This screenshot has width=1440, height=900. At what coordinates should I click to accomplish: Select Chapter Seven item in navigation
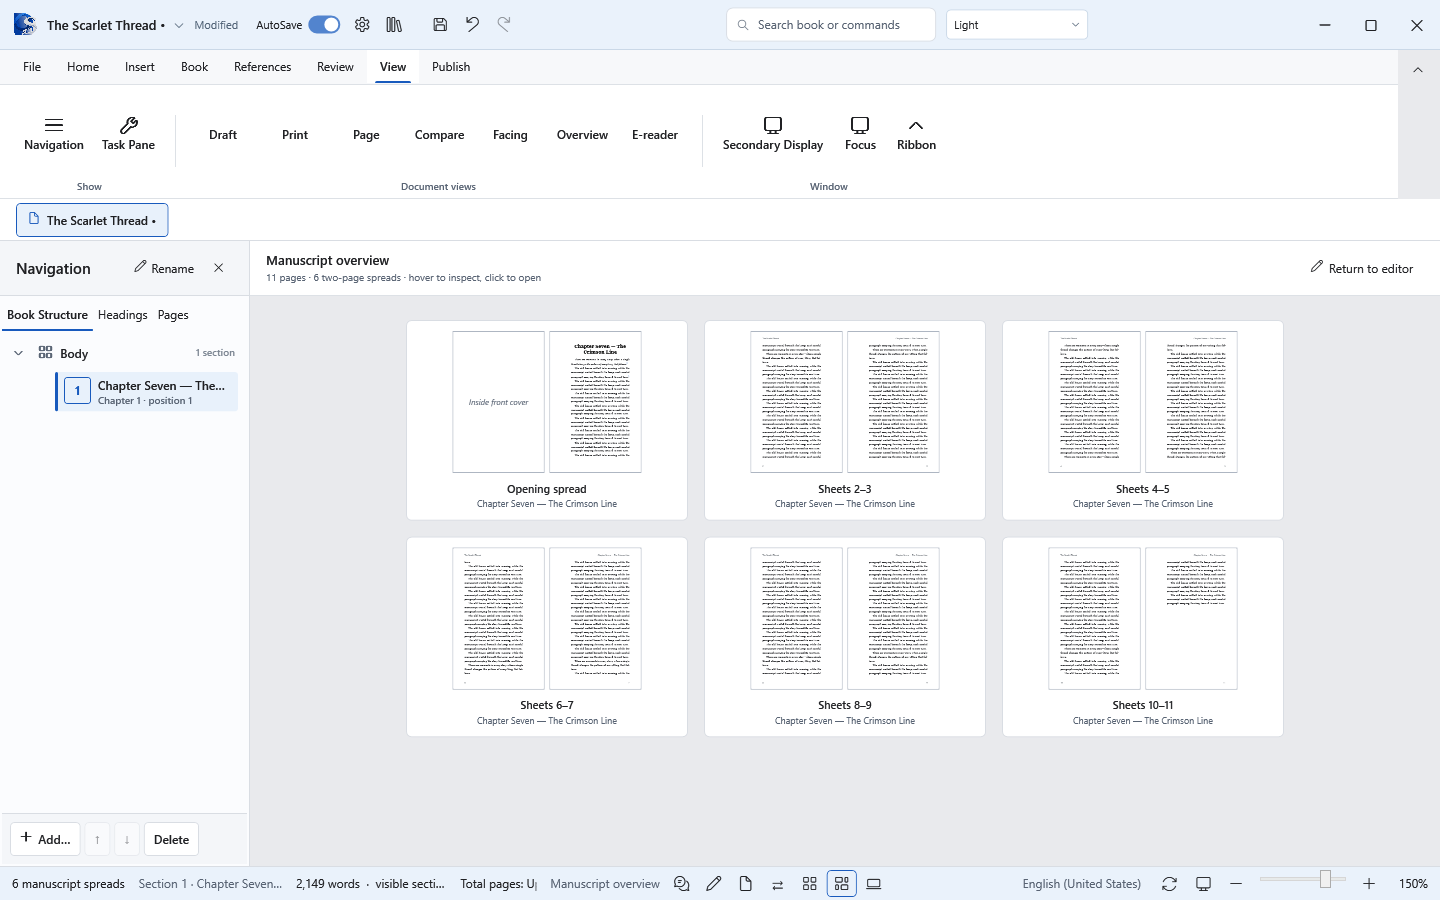coord(147,392)
